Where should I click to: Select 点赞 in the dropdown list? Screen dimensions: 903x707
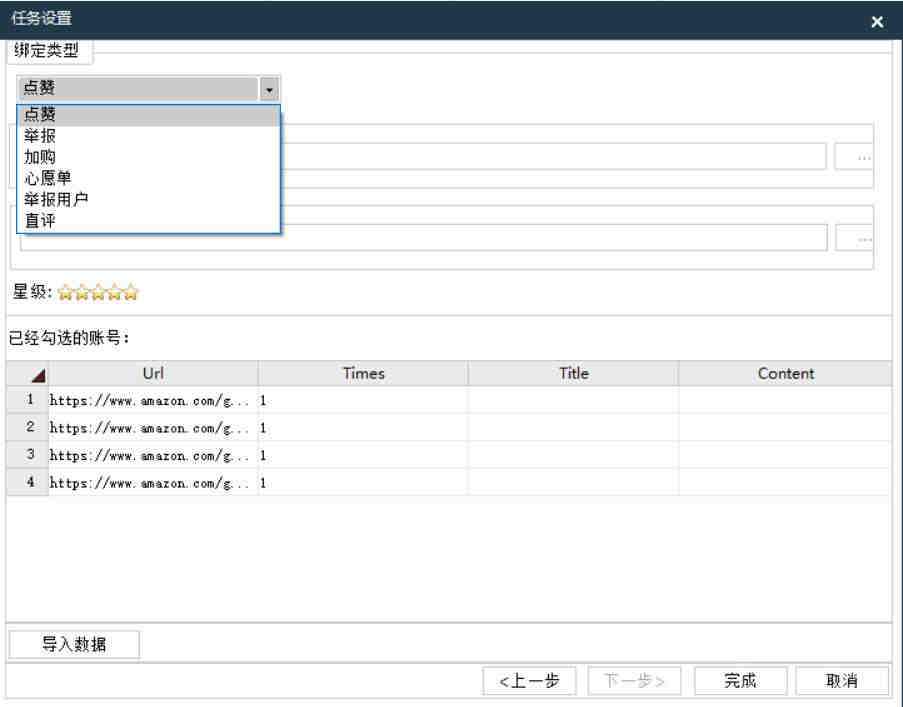[x=149, y=115]
